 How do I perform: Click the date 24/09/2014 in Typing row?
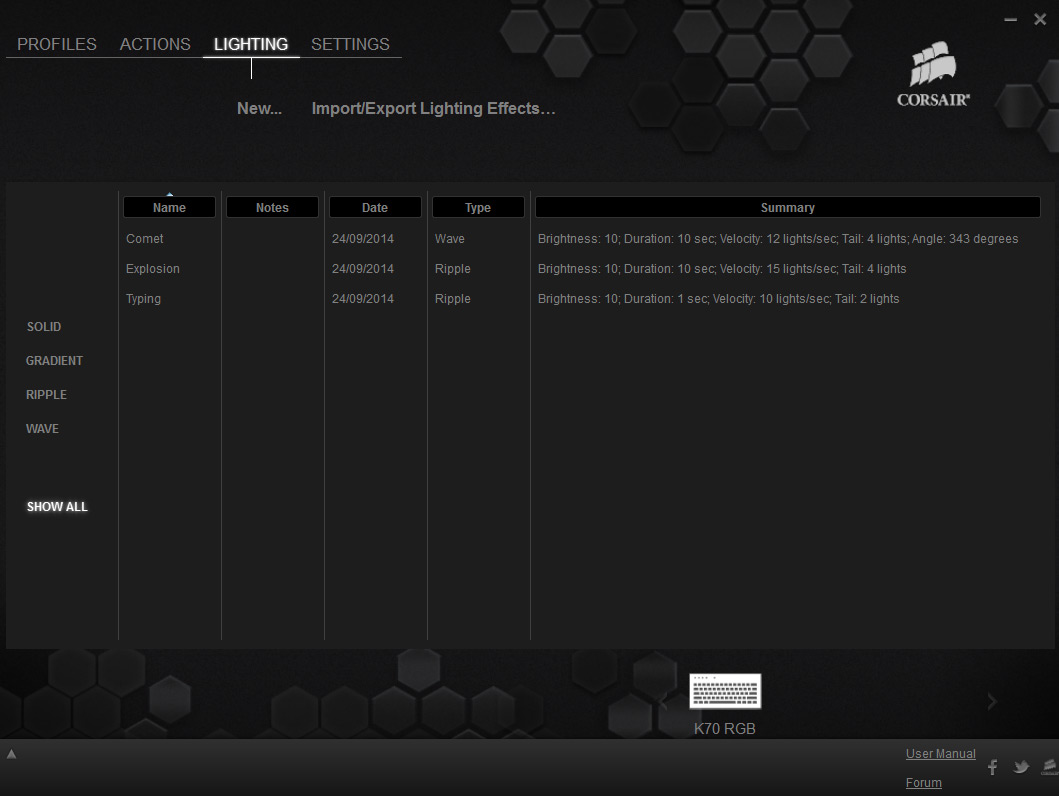(x=363, y=299)
